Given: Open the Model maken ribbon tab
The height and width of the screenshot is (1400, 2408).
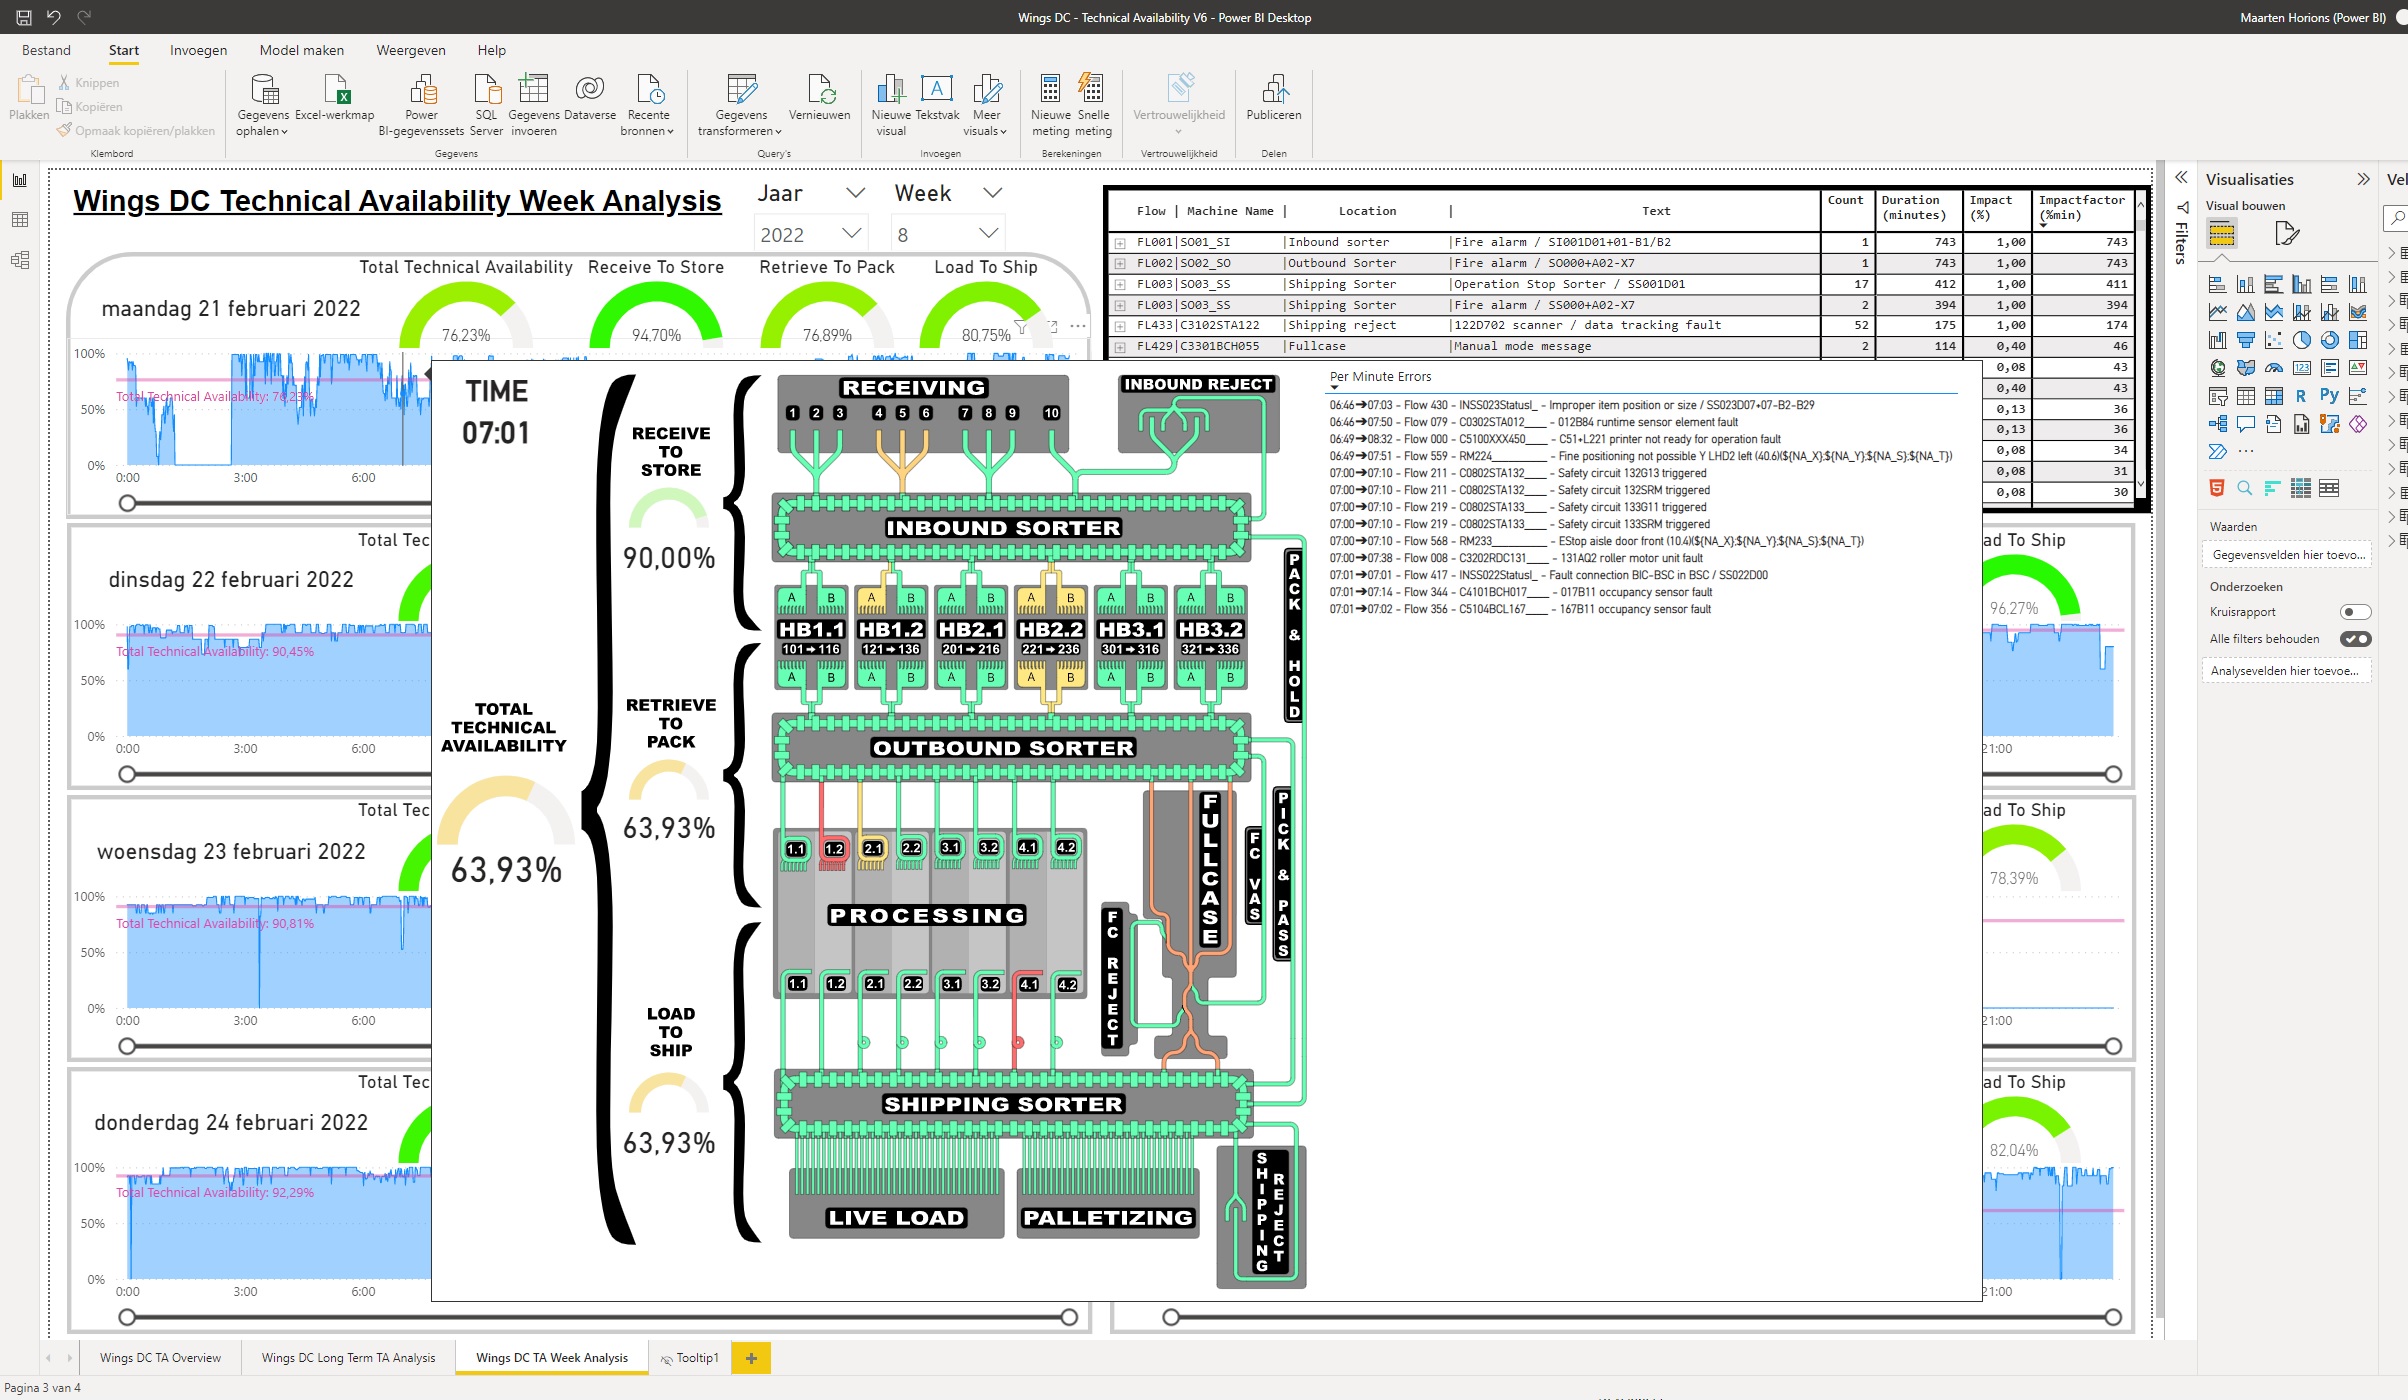Looking at the screenshot, I should click(x=301, y=50).
